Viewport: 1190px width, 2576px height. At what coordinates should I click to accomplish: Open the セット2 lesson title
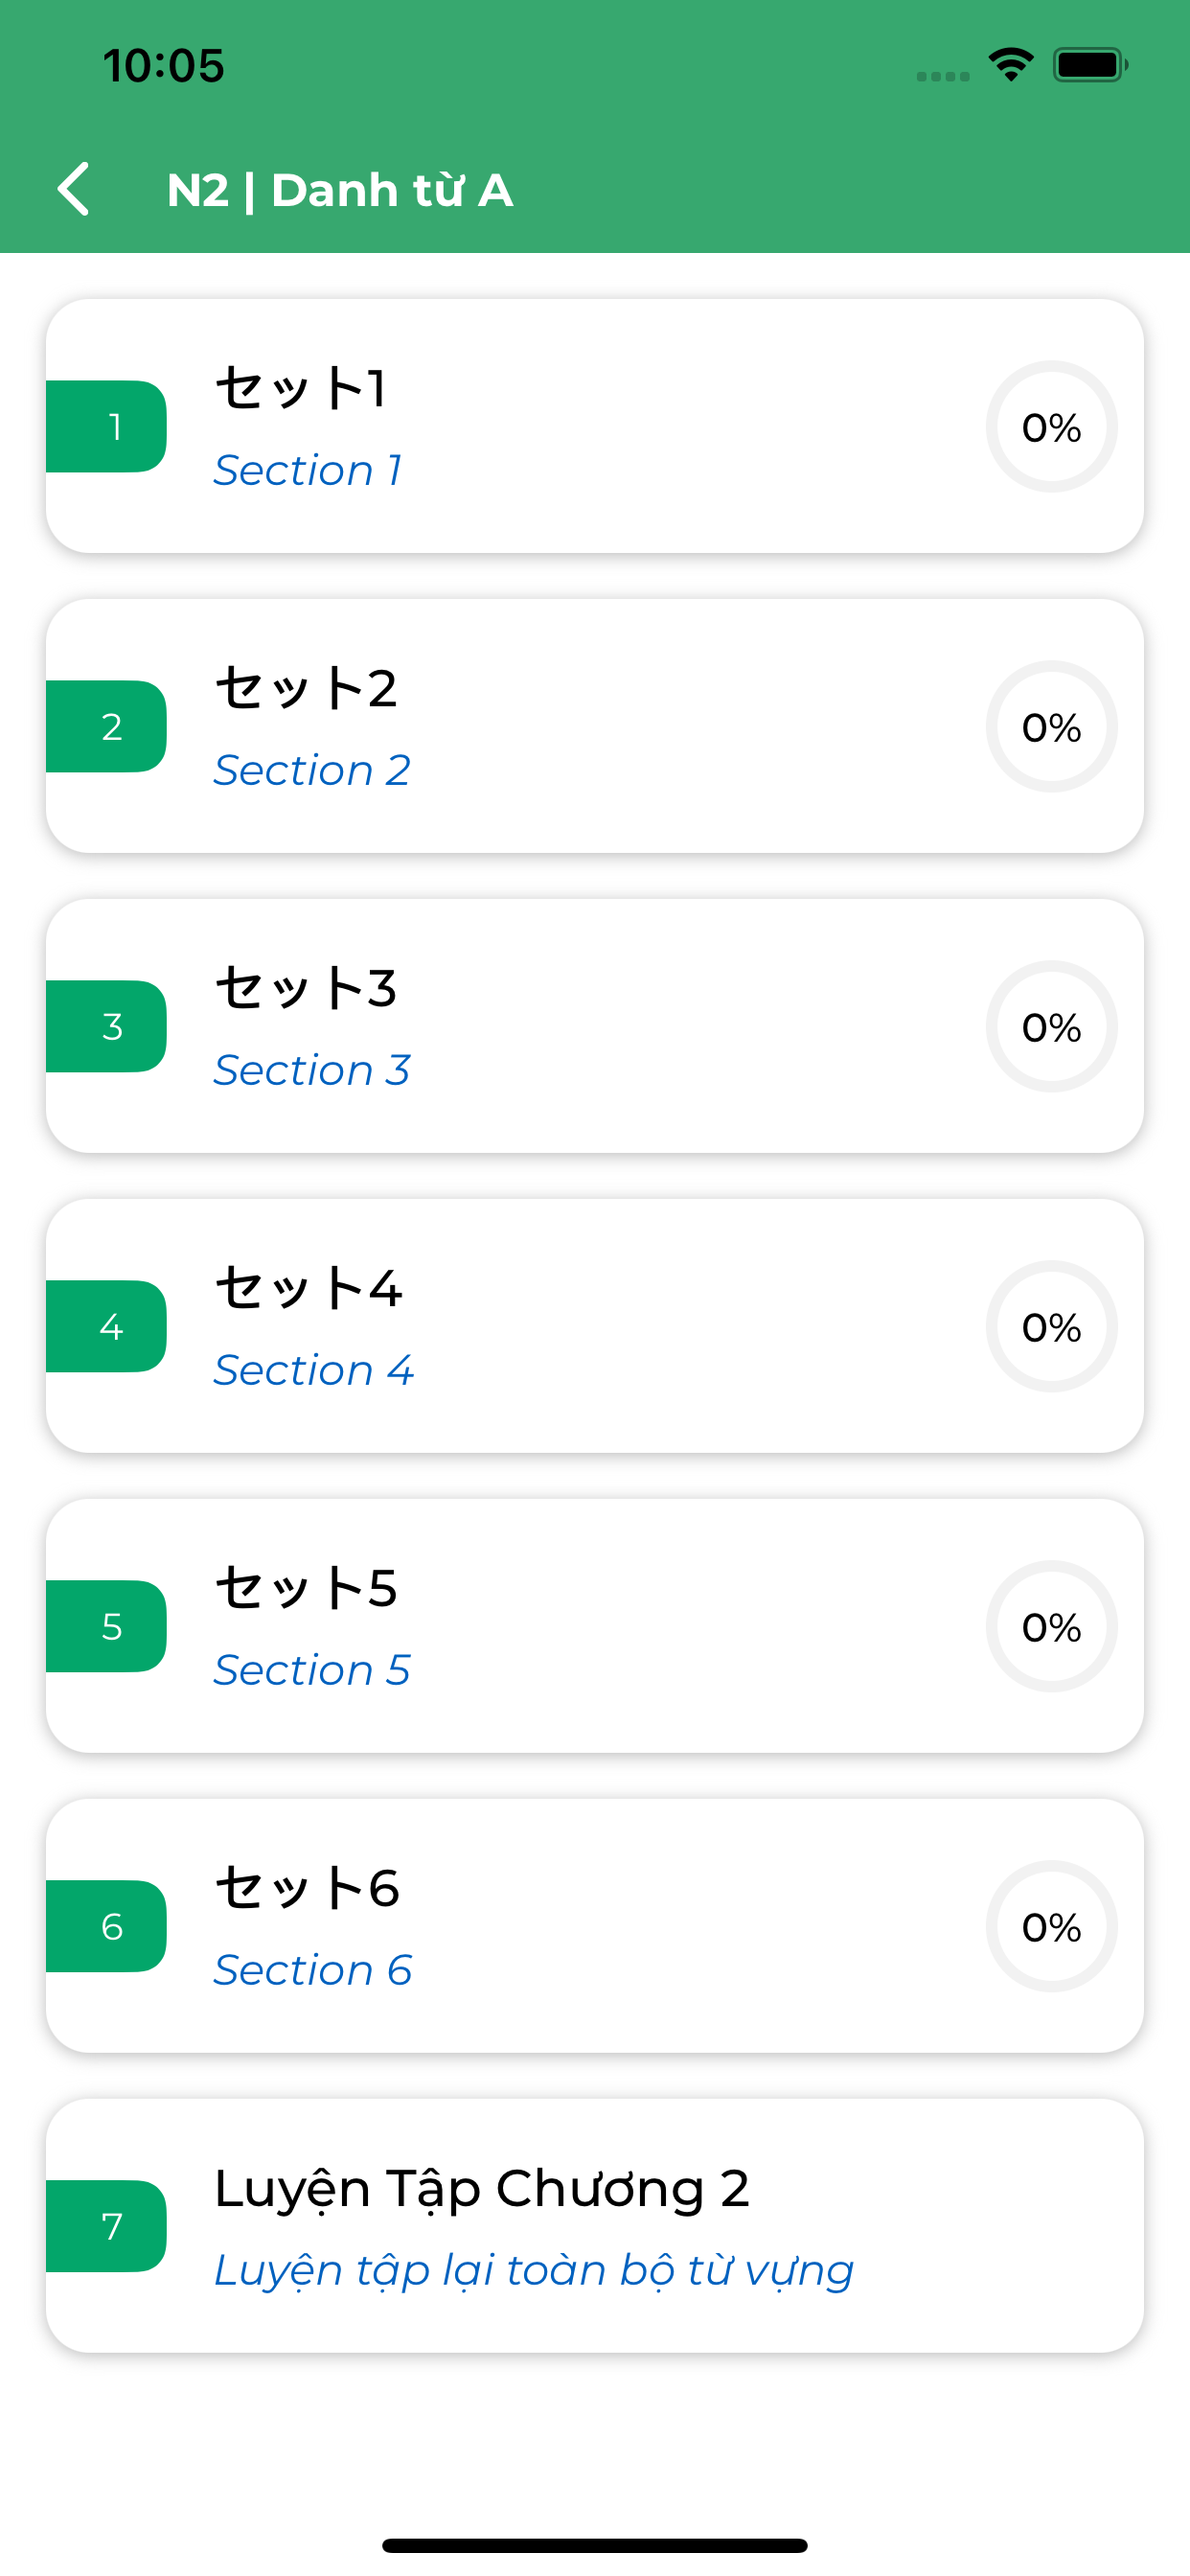point(306,687)
